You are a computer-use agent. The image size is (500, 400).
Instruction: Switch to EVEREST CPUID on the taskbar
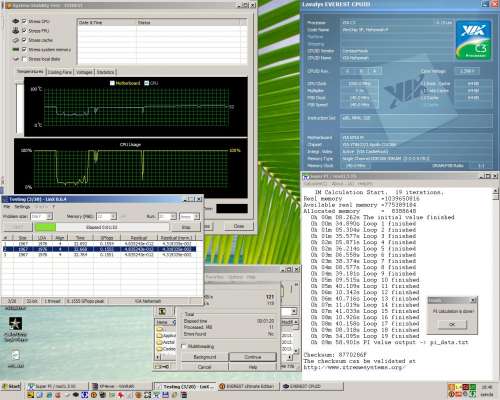312,386
